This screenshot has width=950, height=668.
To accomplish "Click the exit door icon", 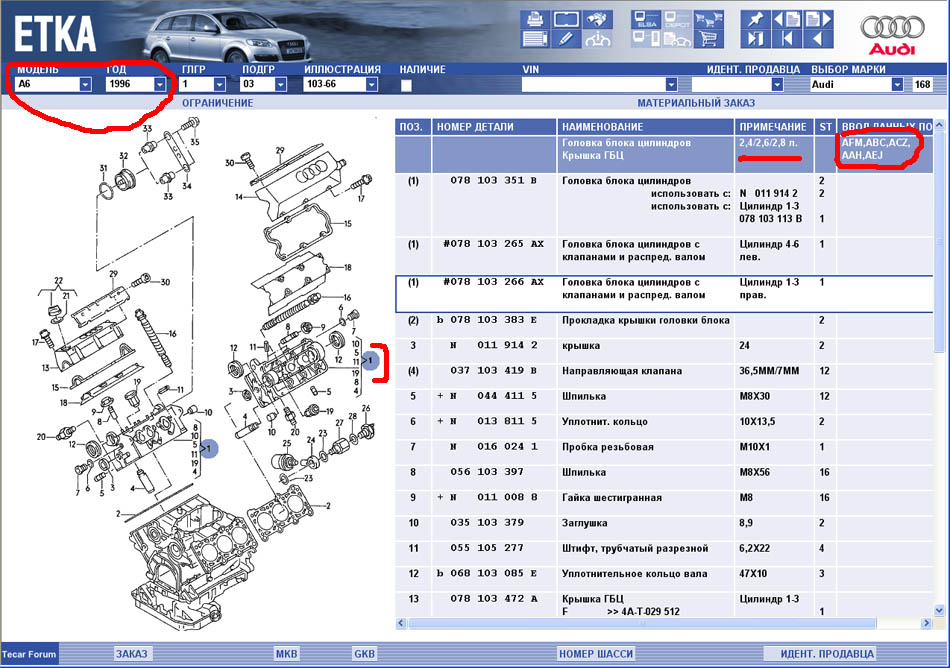I will [x=754, y=41].
